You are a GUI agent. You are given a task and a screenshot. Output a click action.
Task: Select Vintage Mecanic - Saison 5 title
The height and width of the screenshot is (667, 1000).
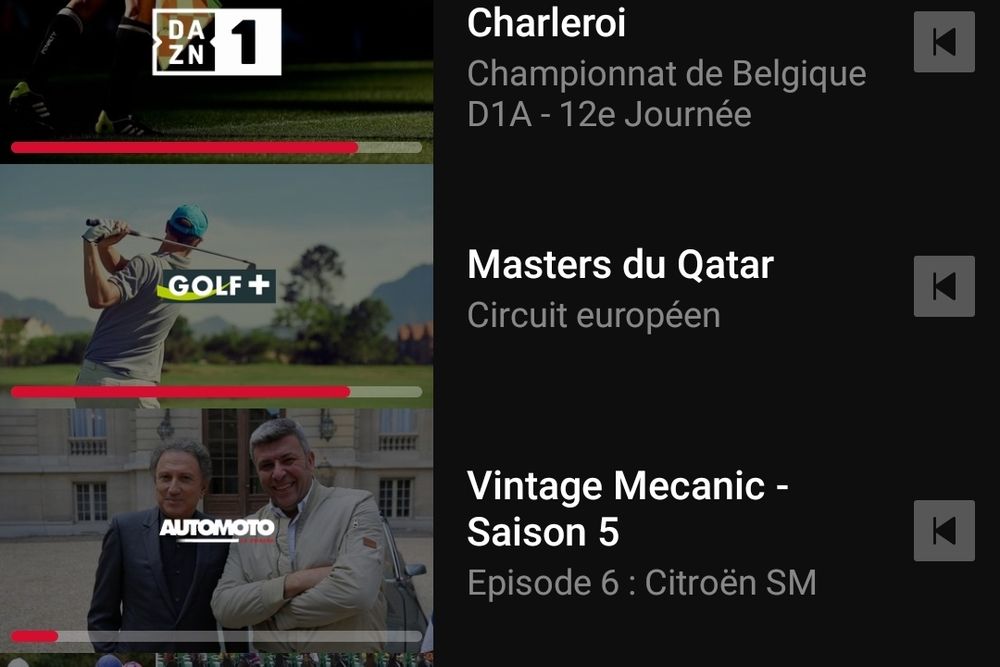pyautogui.click(x=628, y=508)
